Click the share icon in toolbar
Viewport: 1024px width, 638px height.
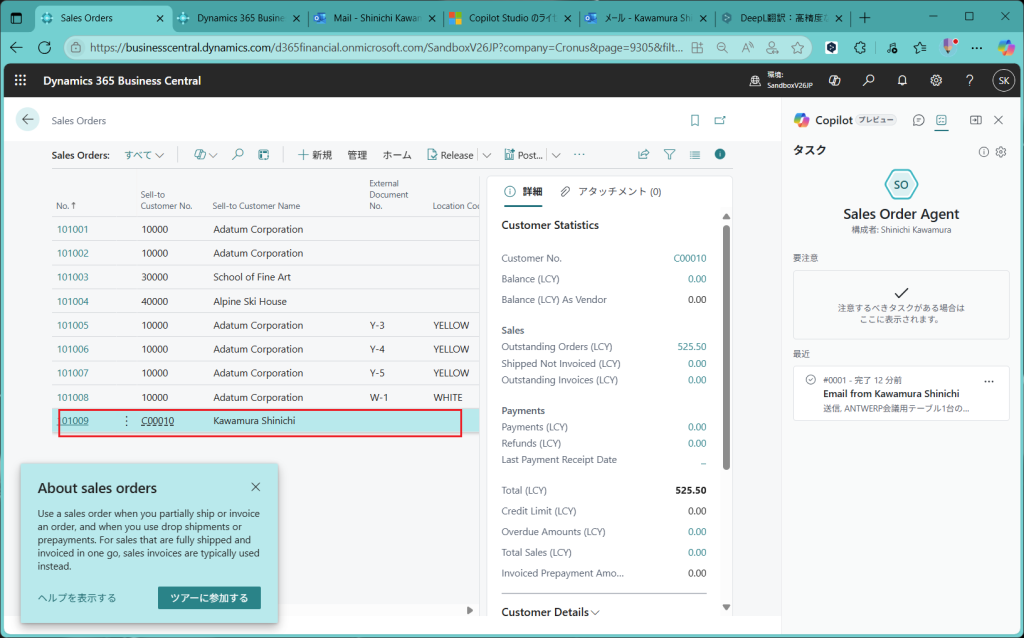(643, 155)
